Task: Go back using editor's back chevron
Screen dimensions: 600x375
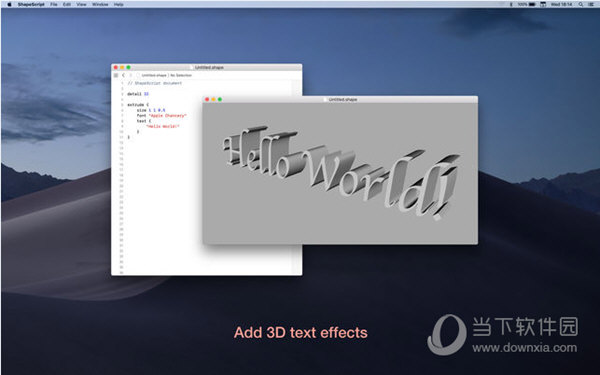Action: tap(123, 75)
